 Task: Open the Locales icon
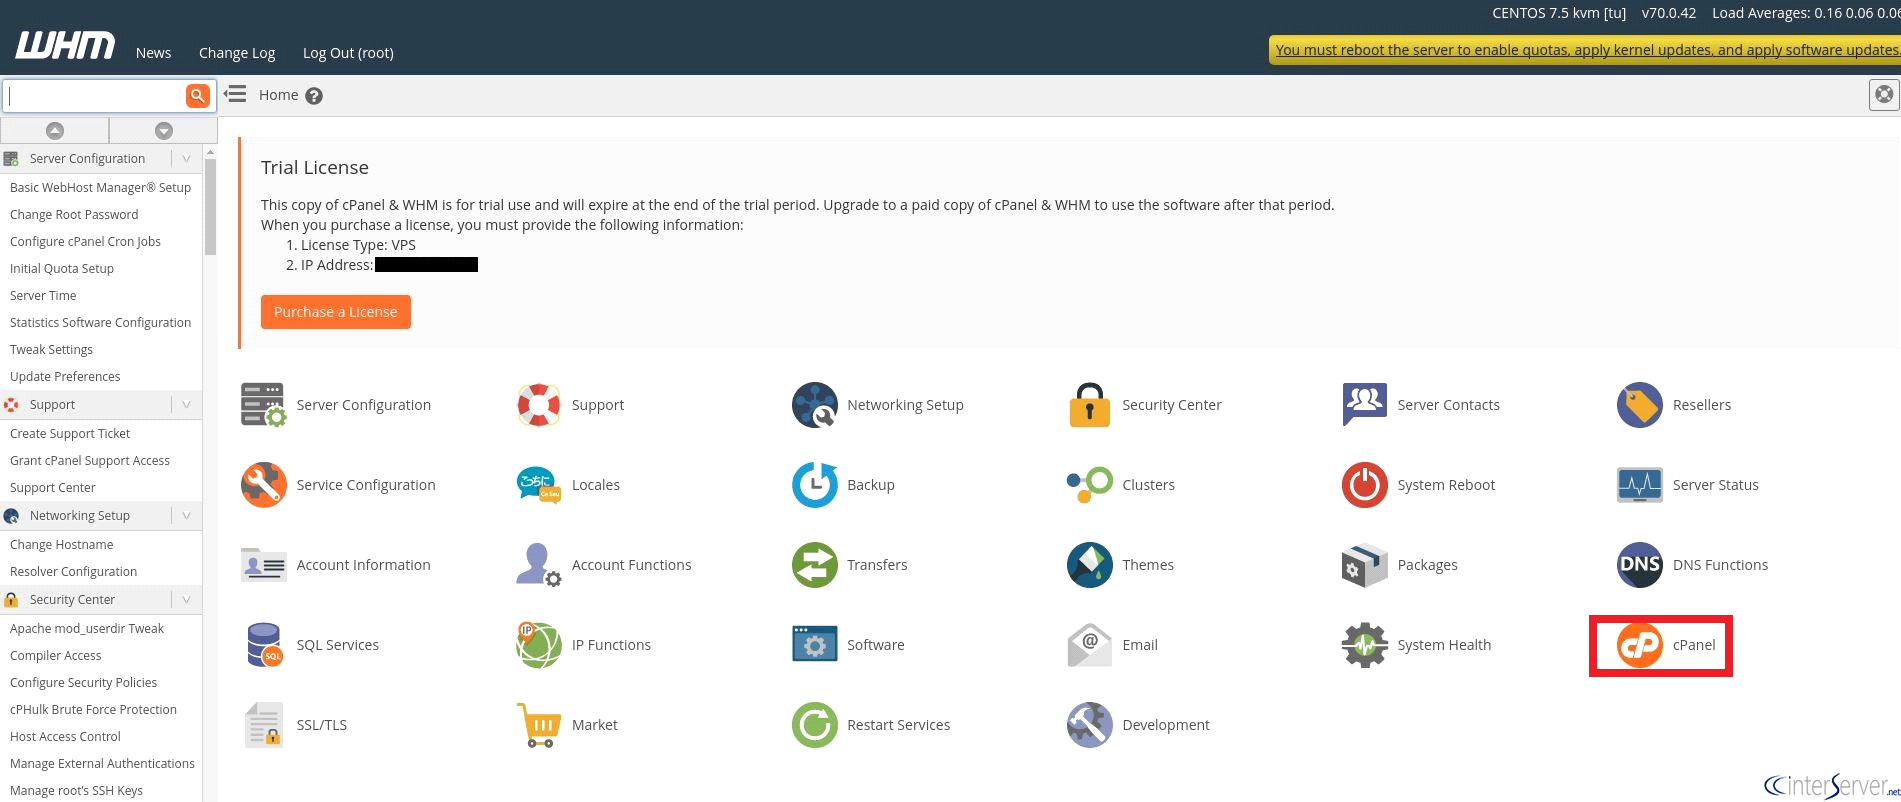(539, 485)
